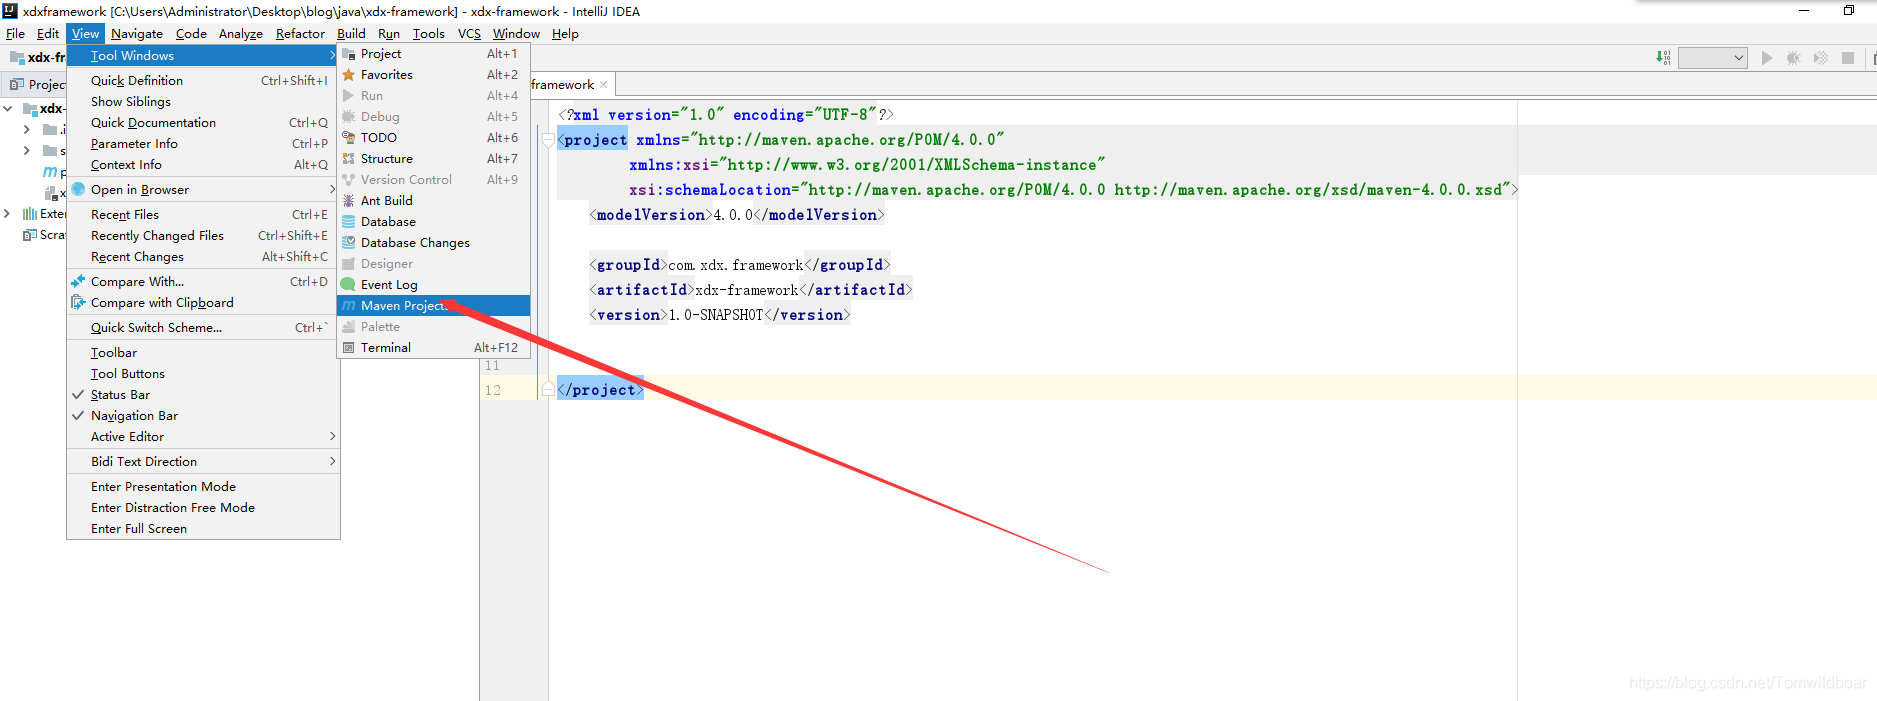
Task: Click Run with Coverage toolbar icon
Action: pos(1821,58)
